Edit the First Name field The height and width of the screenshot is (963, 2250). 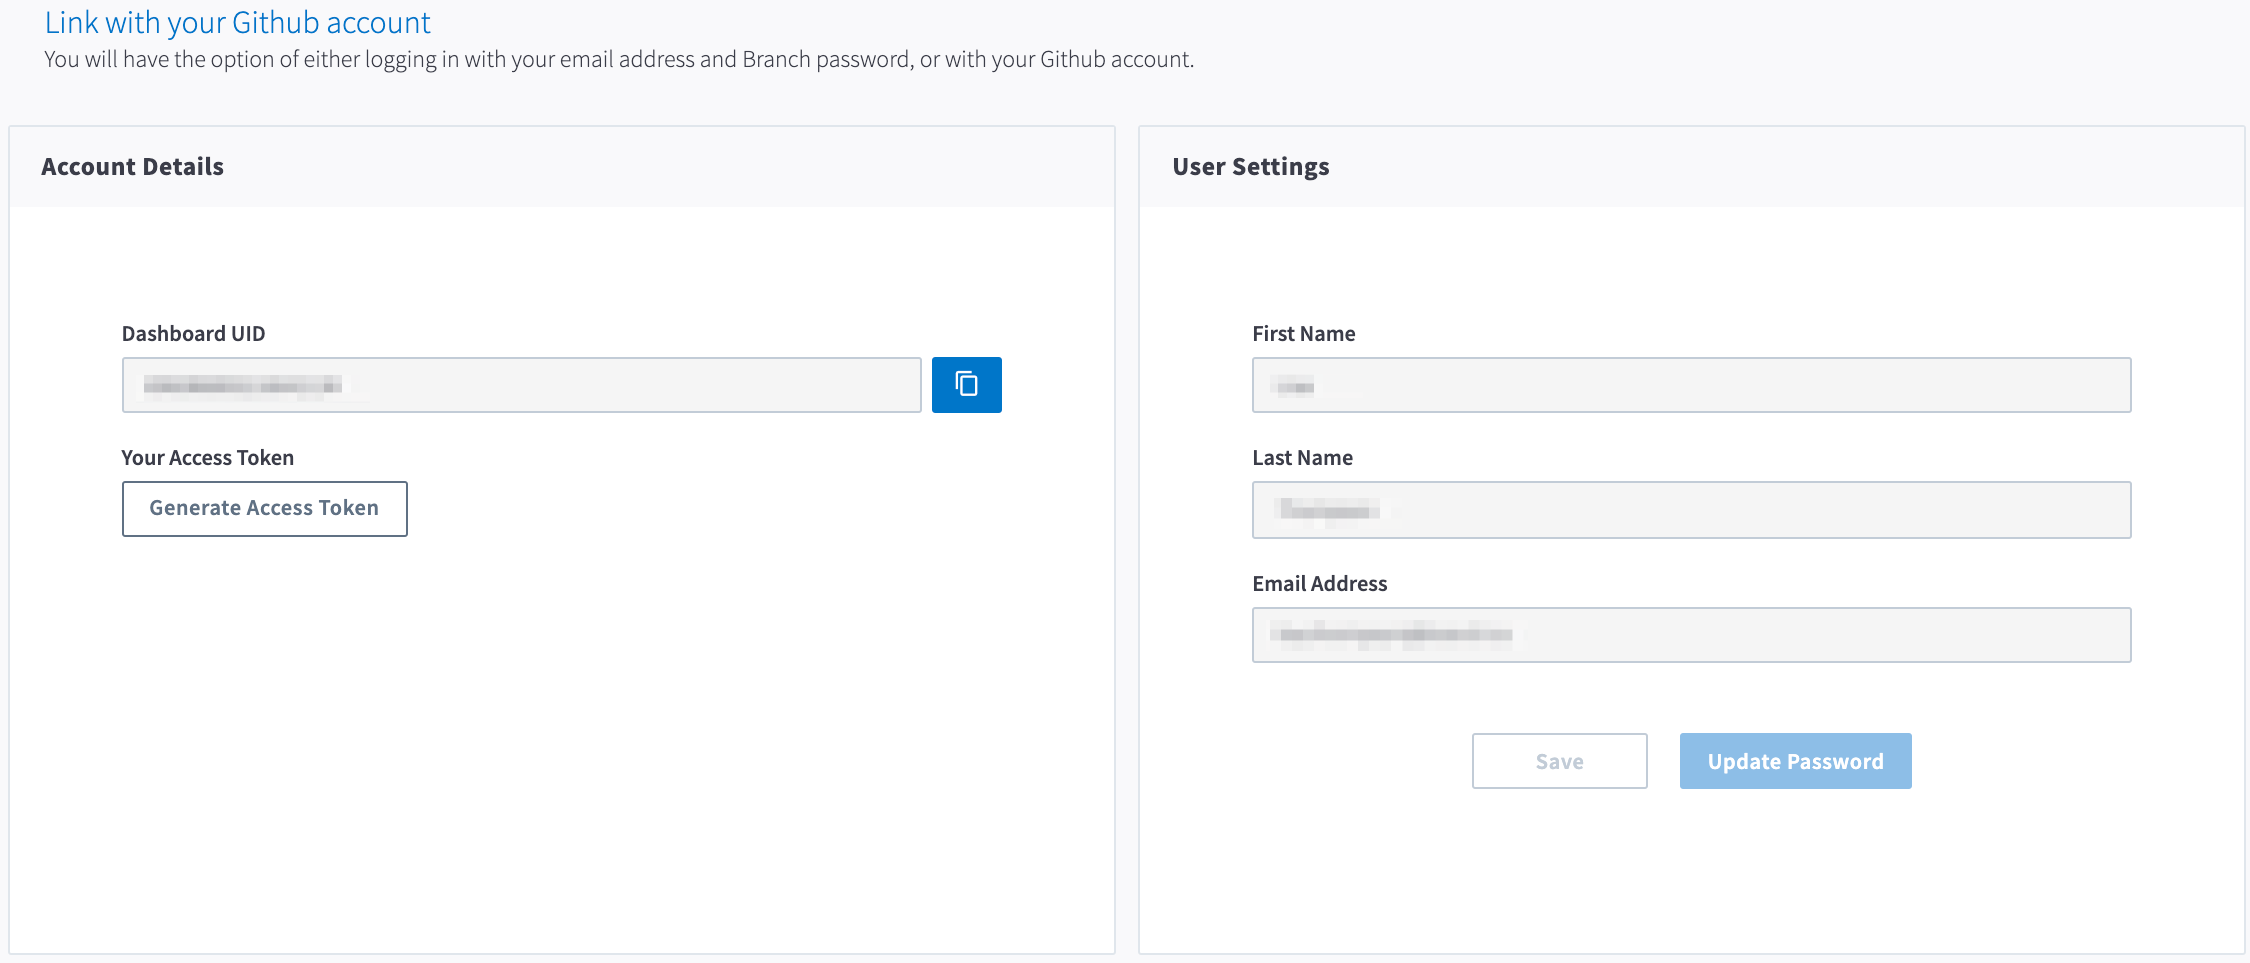1691,385
